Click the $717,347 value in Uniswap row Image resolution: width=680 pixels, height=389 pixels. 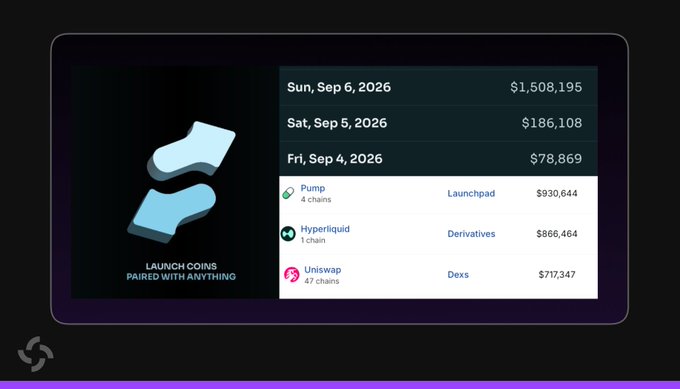pyautogui.click(x=557, y=275)
